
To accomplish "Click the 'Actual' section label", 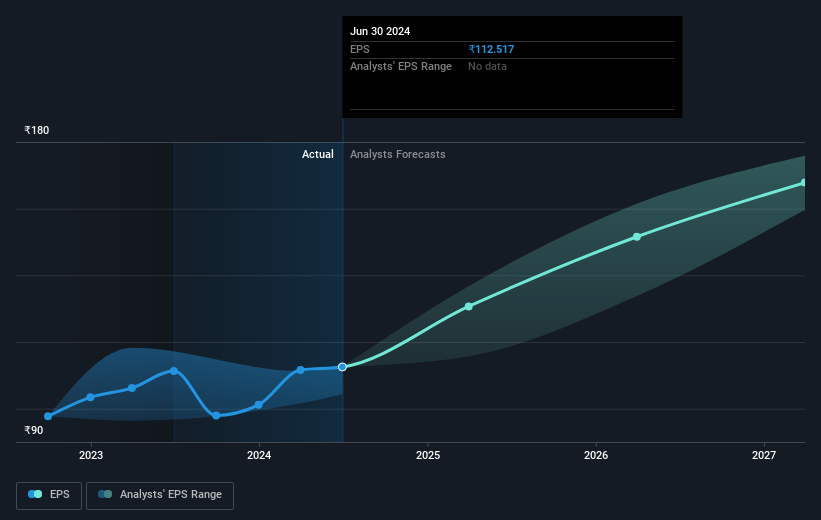I will [317, 154].
